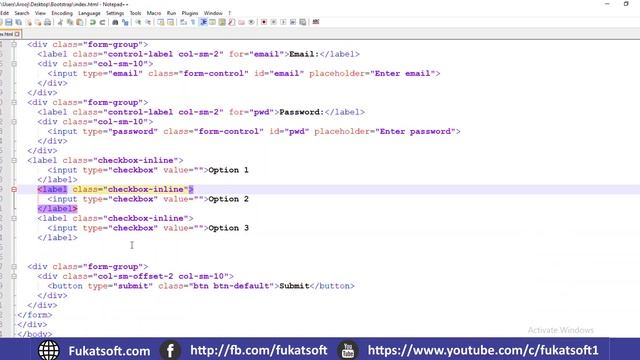This screenshot has width=640, height=360.
Task: Cut selection with the scissors icon
Action: (x=60, y=22)
